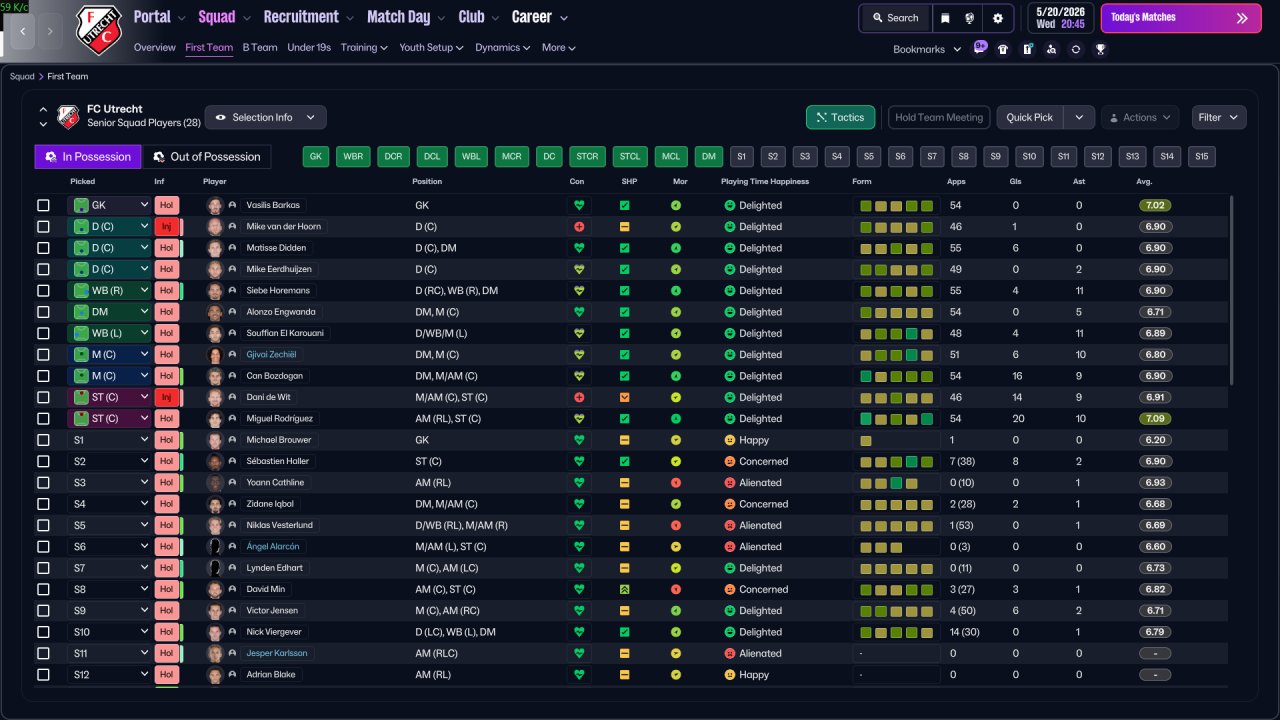Screen dimensions: 1280x720
Task: Click the FC Utrecht club badge in header
Action: point(99,30)
